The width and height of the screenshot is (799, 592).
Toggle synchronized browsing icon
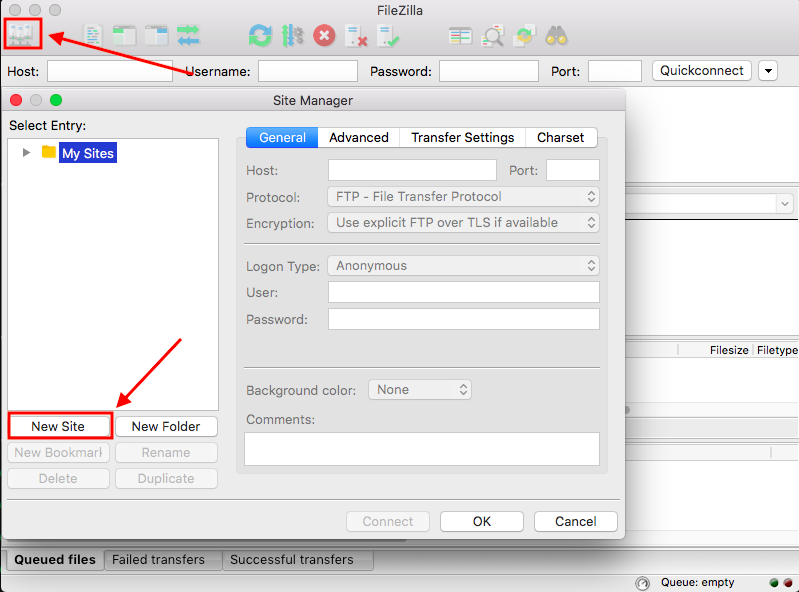pos(524,36)
